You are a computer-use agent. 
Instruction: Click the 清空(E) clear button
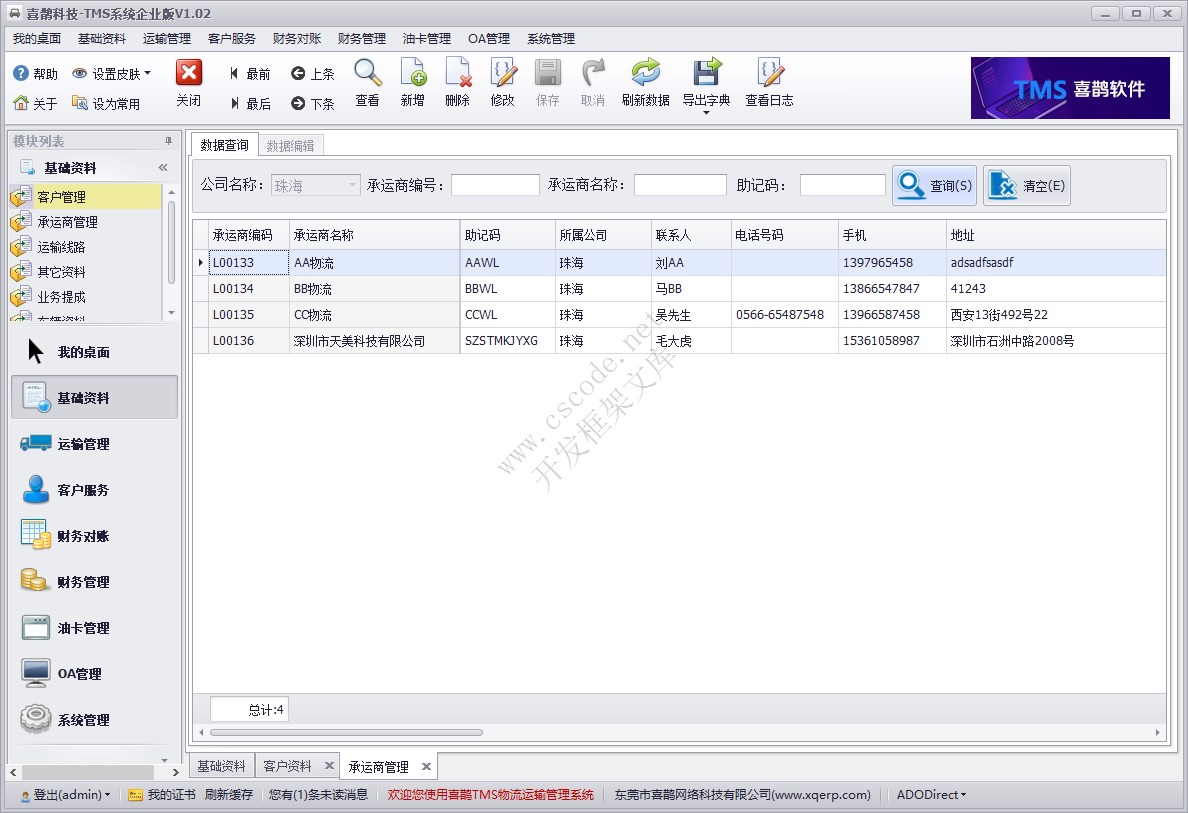(1027, 186)
